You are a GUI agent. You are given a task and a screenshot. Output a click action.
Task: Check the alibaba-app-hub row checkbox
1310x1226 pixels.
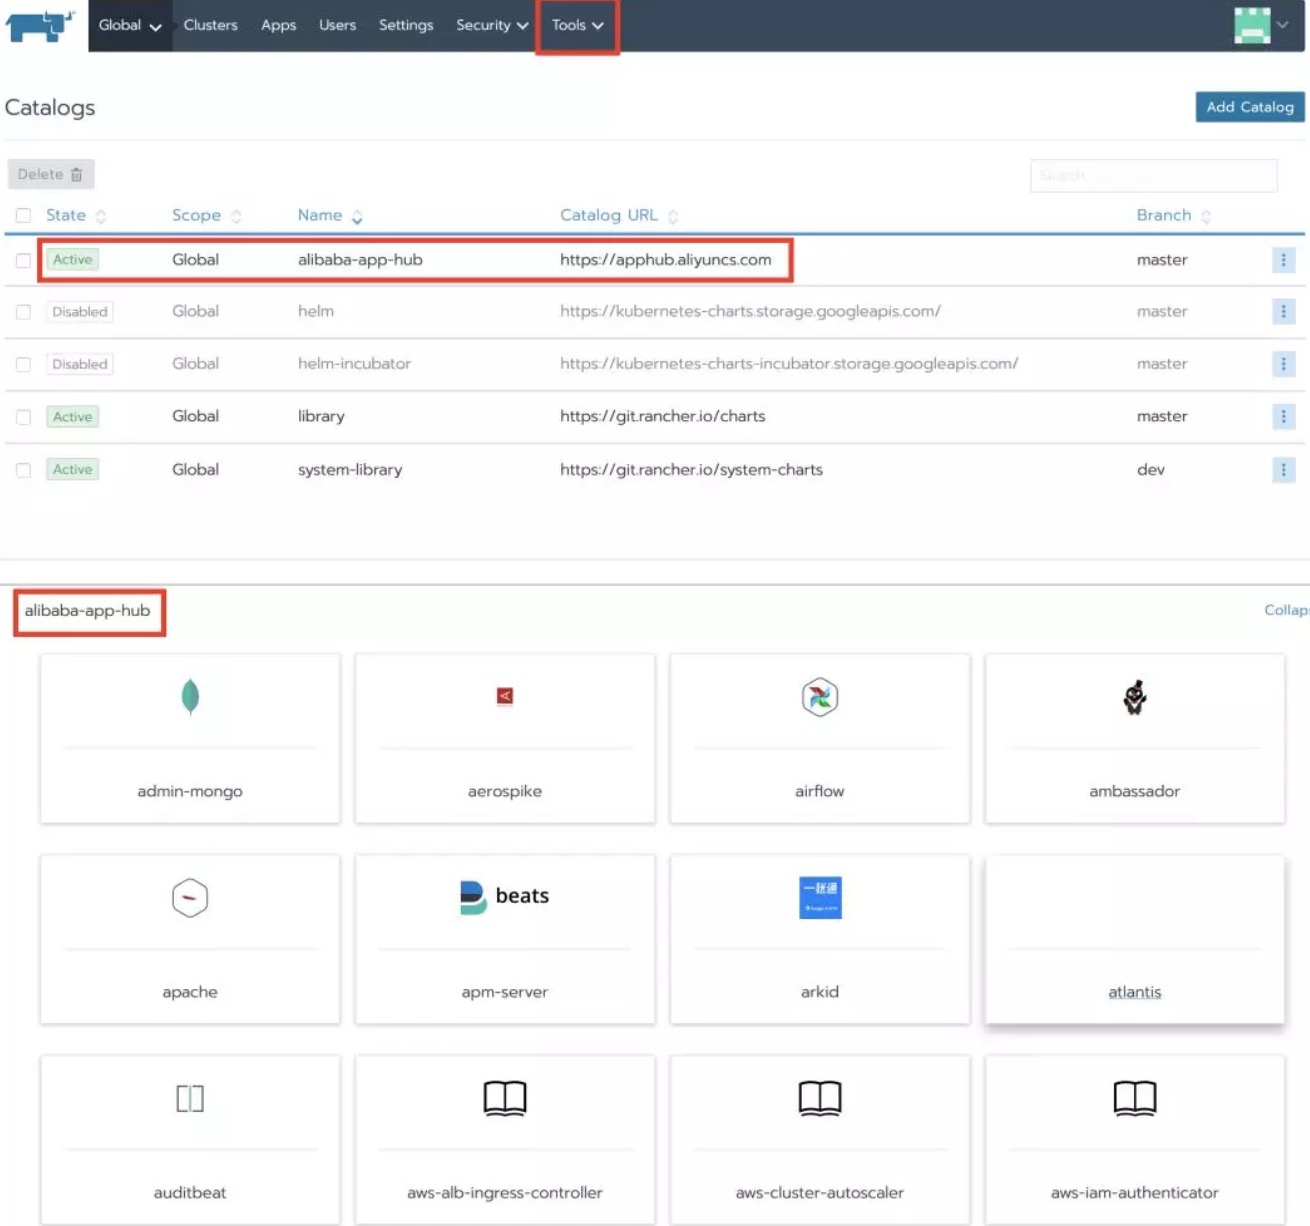(23, 260)
